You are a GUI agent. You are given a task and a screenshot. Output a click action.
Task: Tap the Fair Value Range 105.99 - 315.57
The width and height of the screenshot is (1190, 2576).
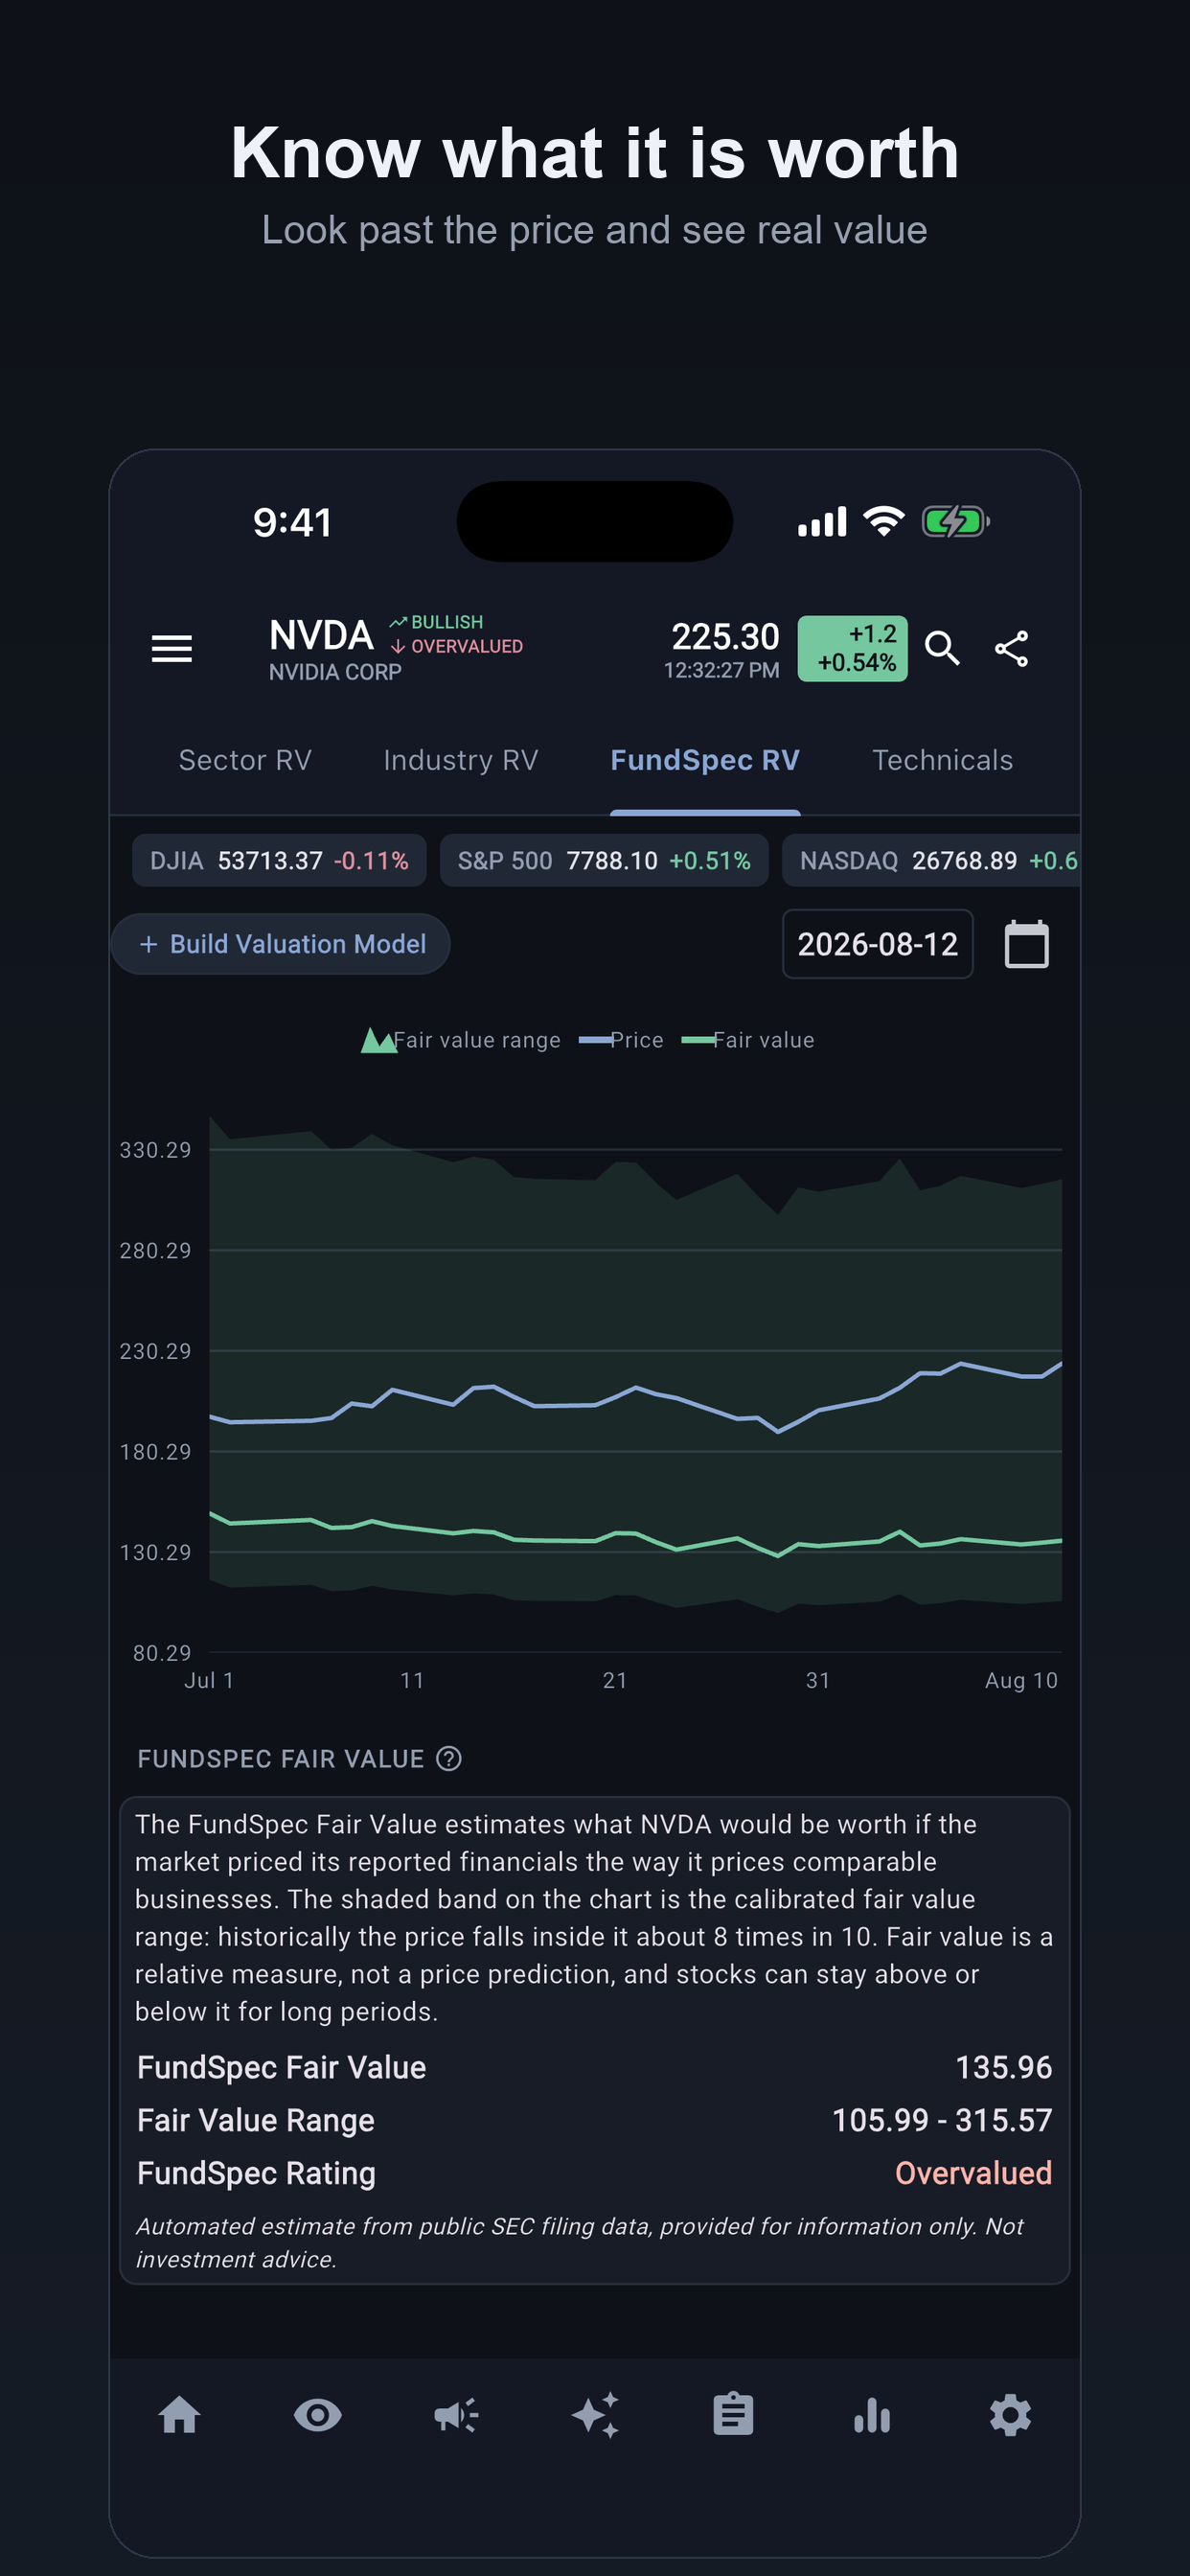tap(942, 2120)
